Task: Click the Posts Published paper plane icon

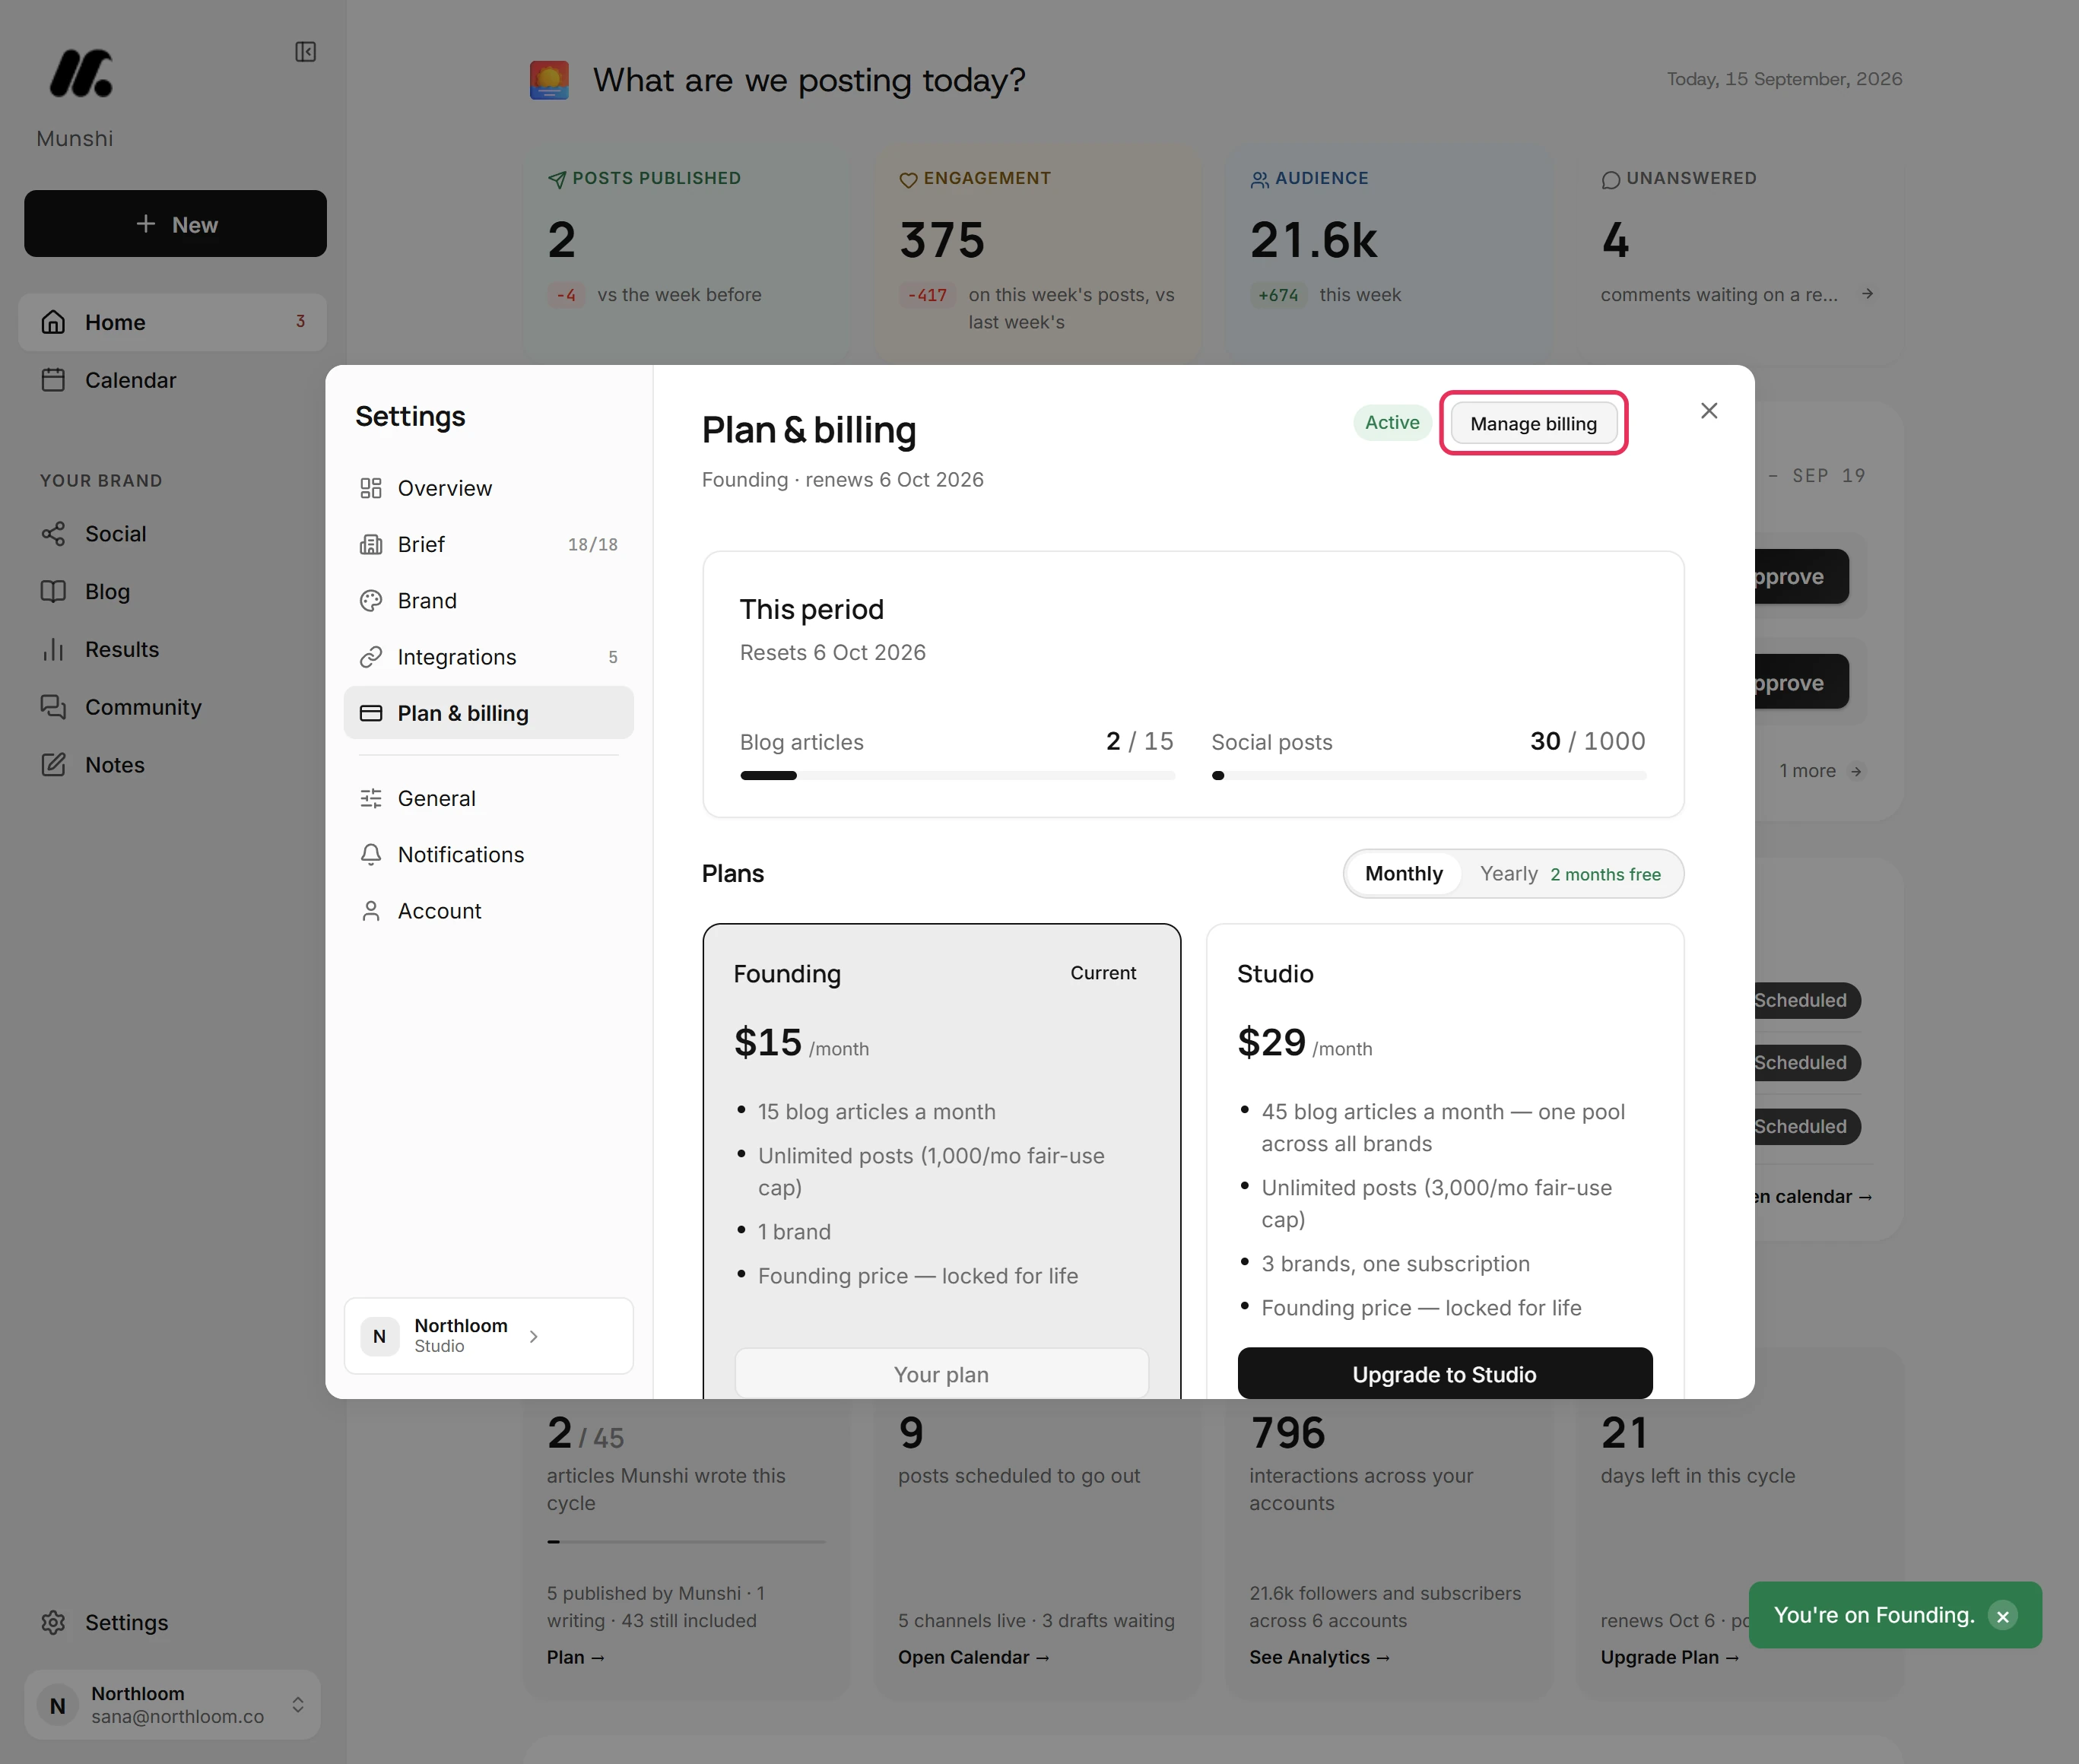Action: [x=557, y=179]
